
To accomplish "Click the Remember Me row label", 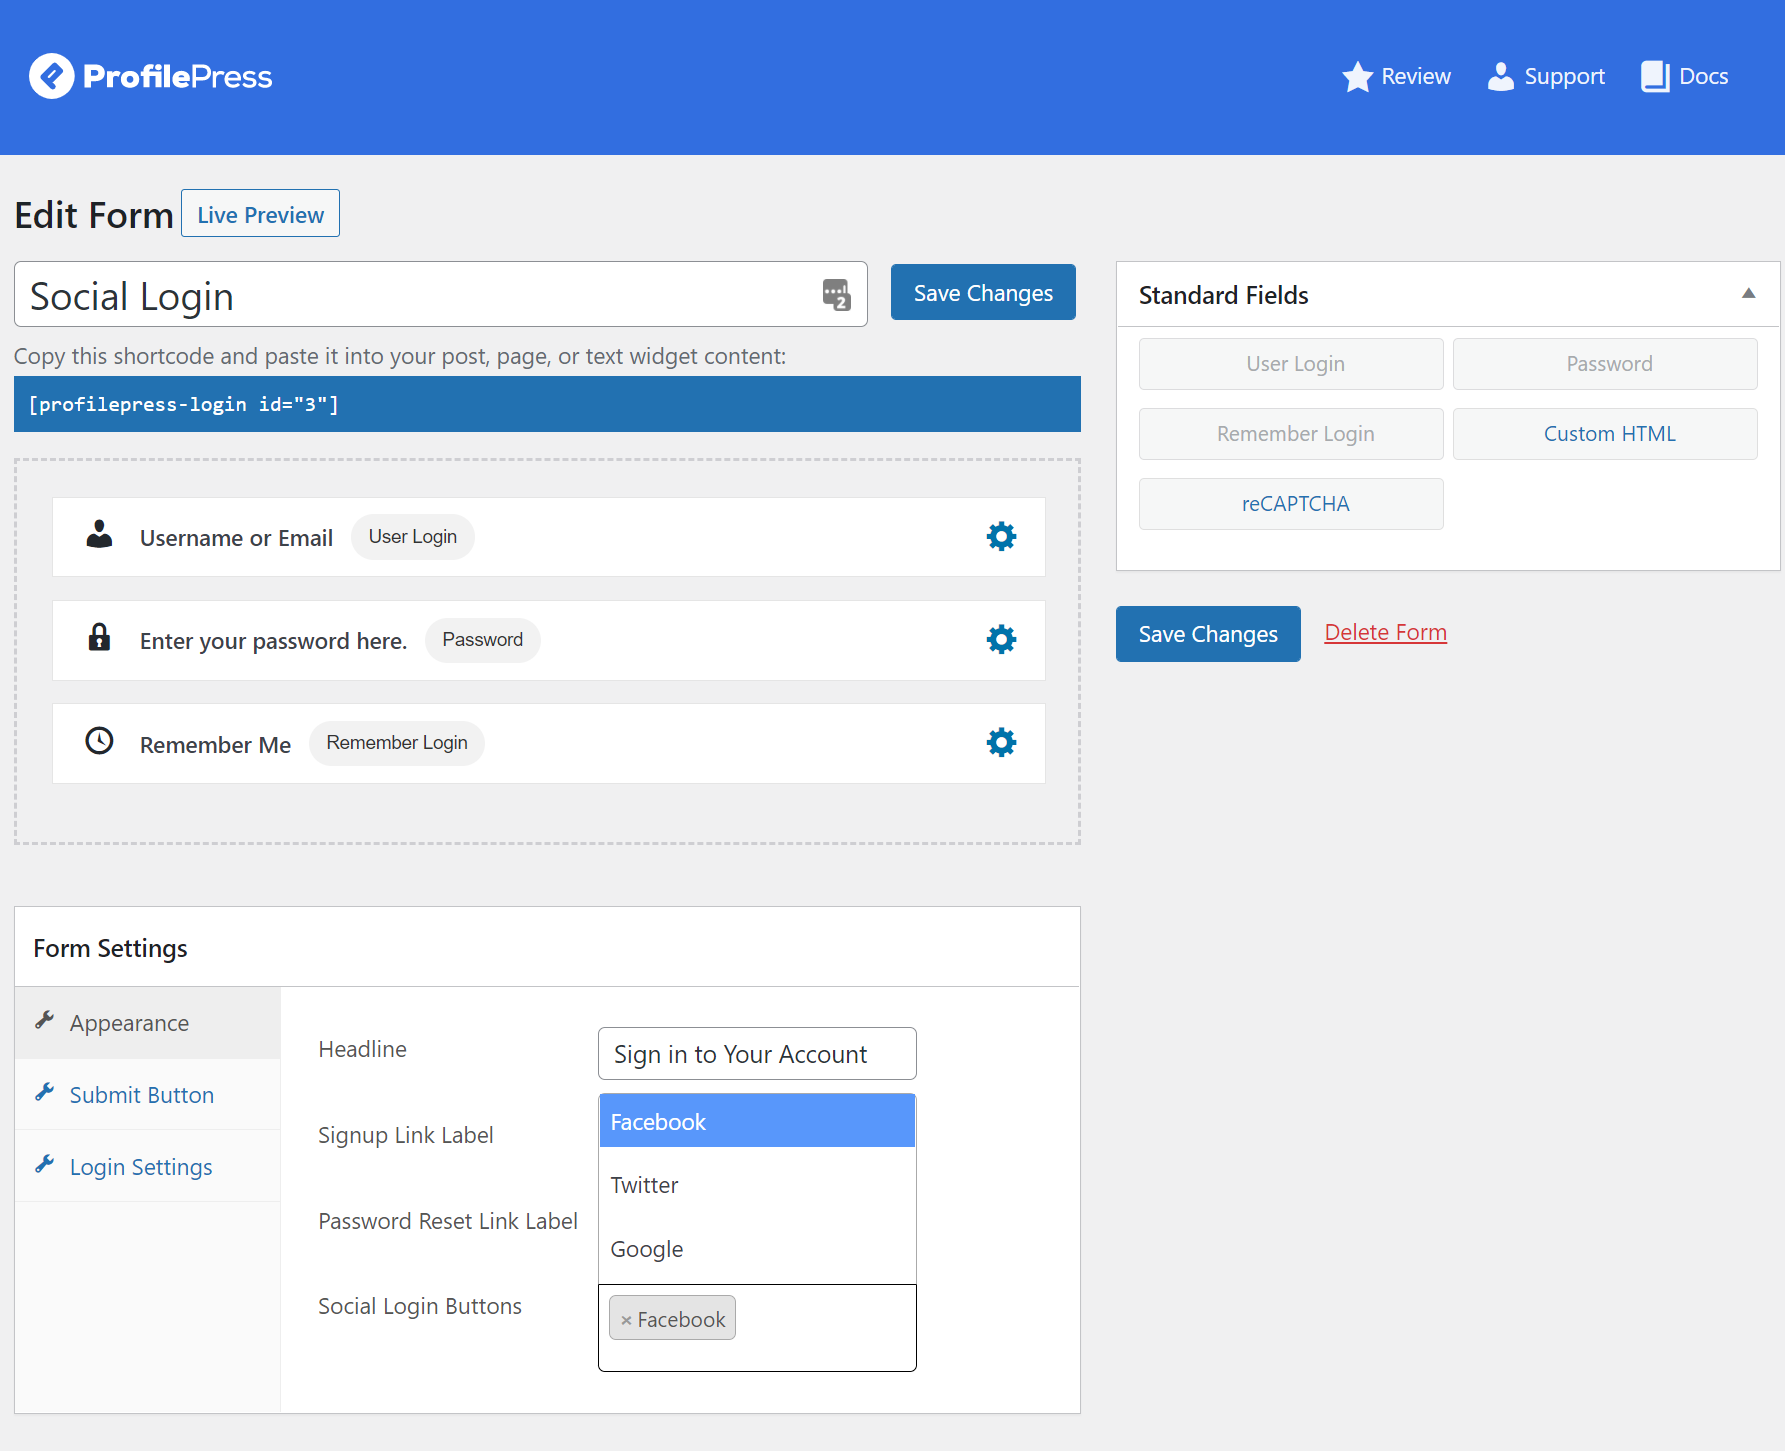I will (x=215, y=745).
